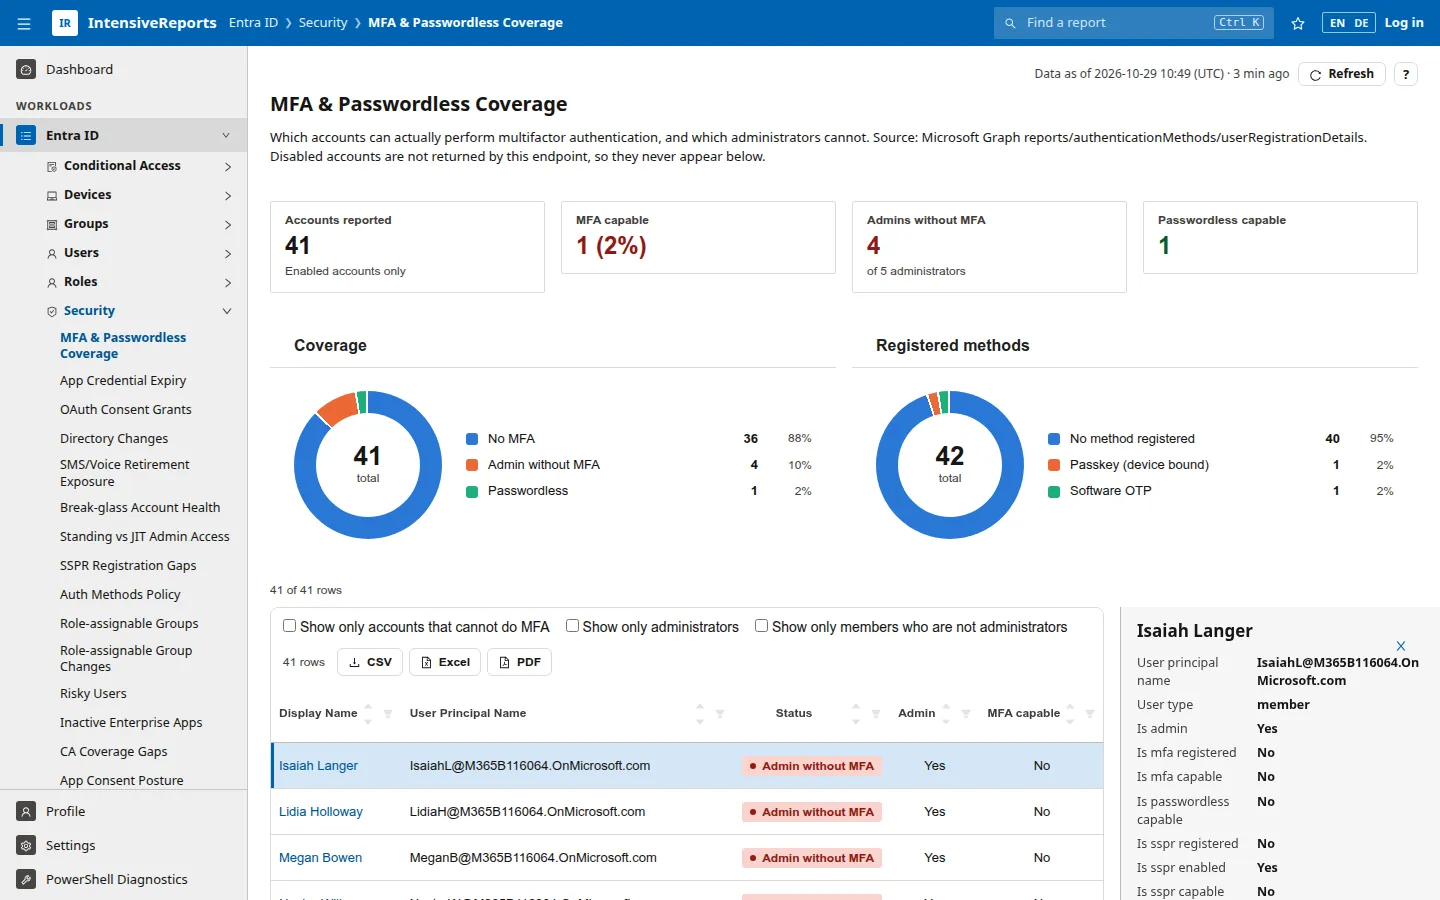Filter the Admin column
The image size is (1440, 900).
966,714
